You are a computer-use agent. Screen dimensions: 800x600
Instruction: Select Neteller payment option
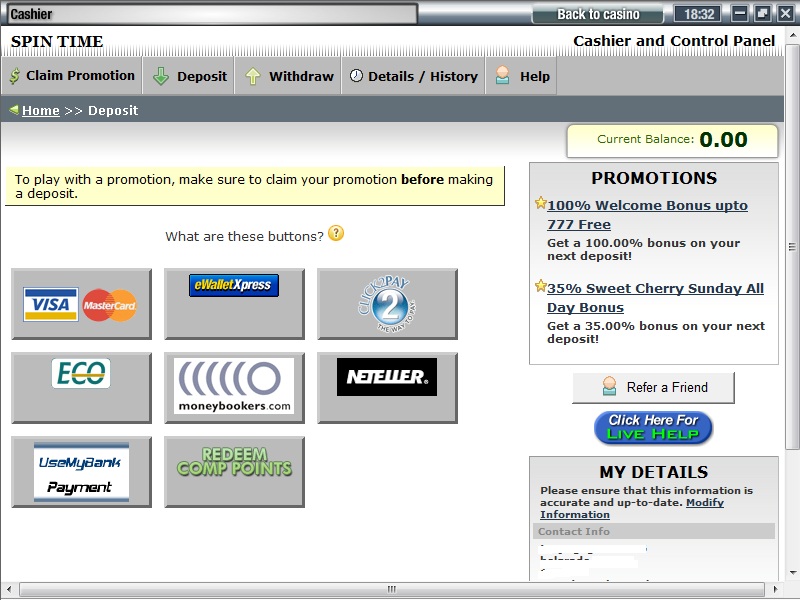(387, 388)
